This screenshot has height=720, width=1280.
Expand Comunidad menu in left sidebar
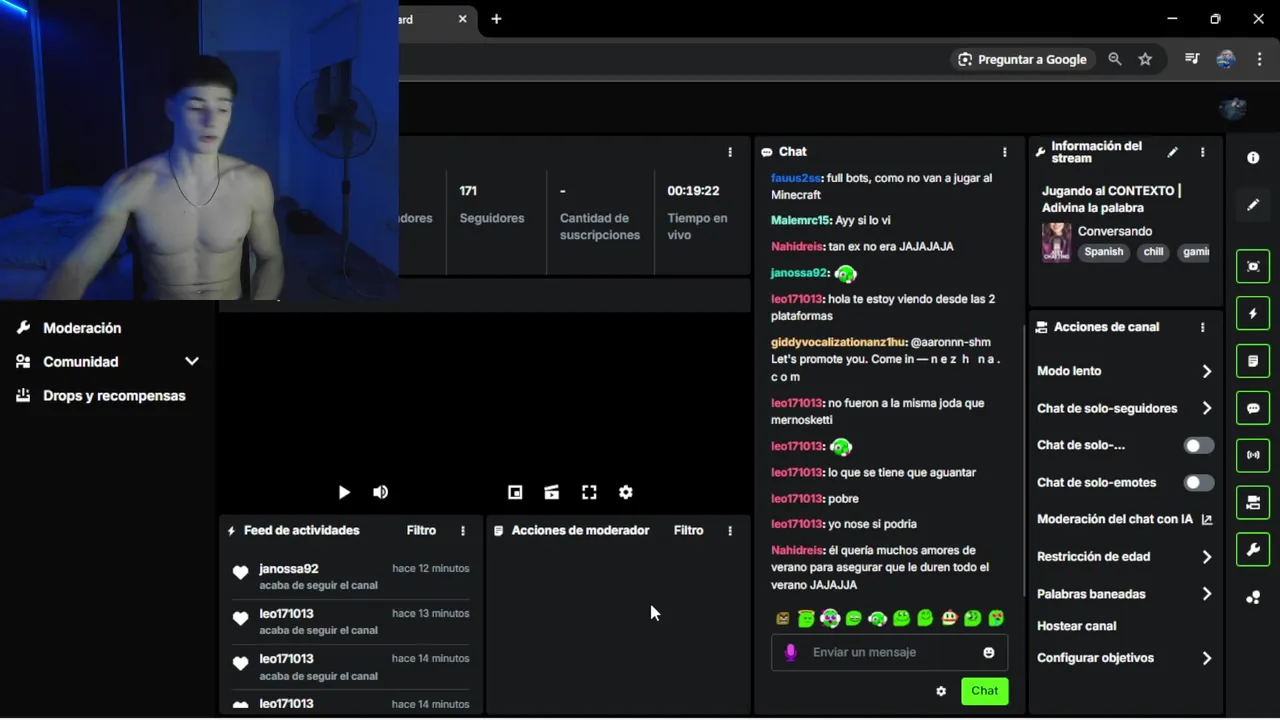click(x=191, y=362)
